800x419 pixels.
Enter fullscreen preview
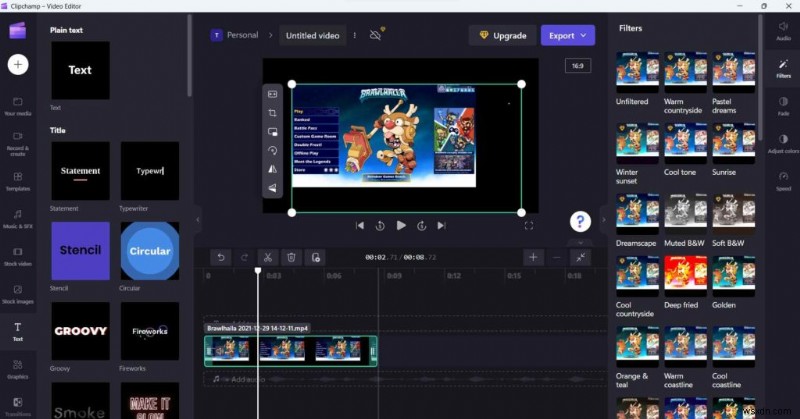coord(529,226)
